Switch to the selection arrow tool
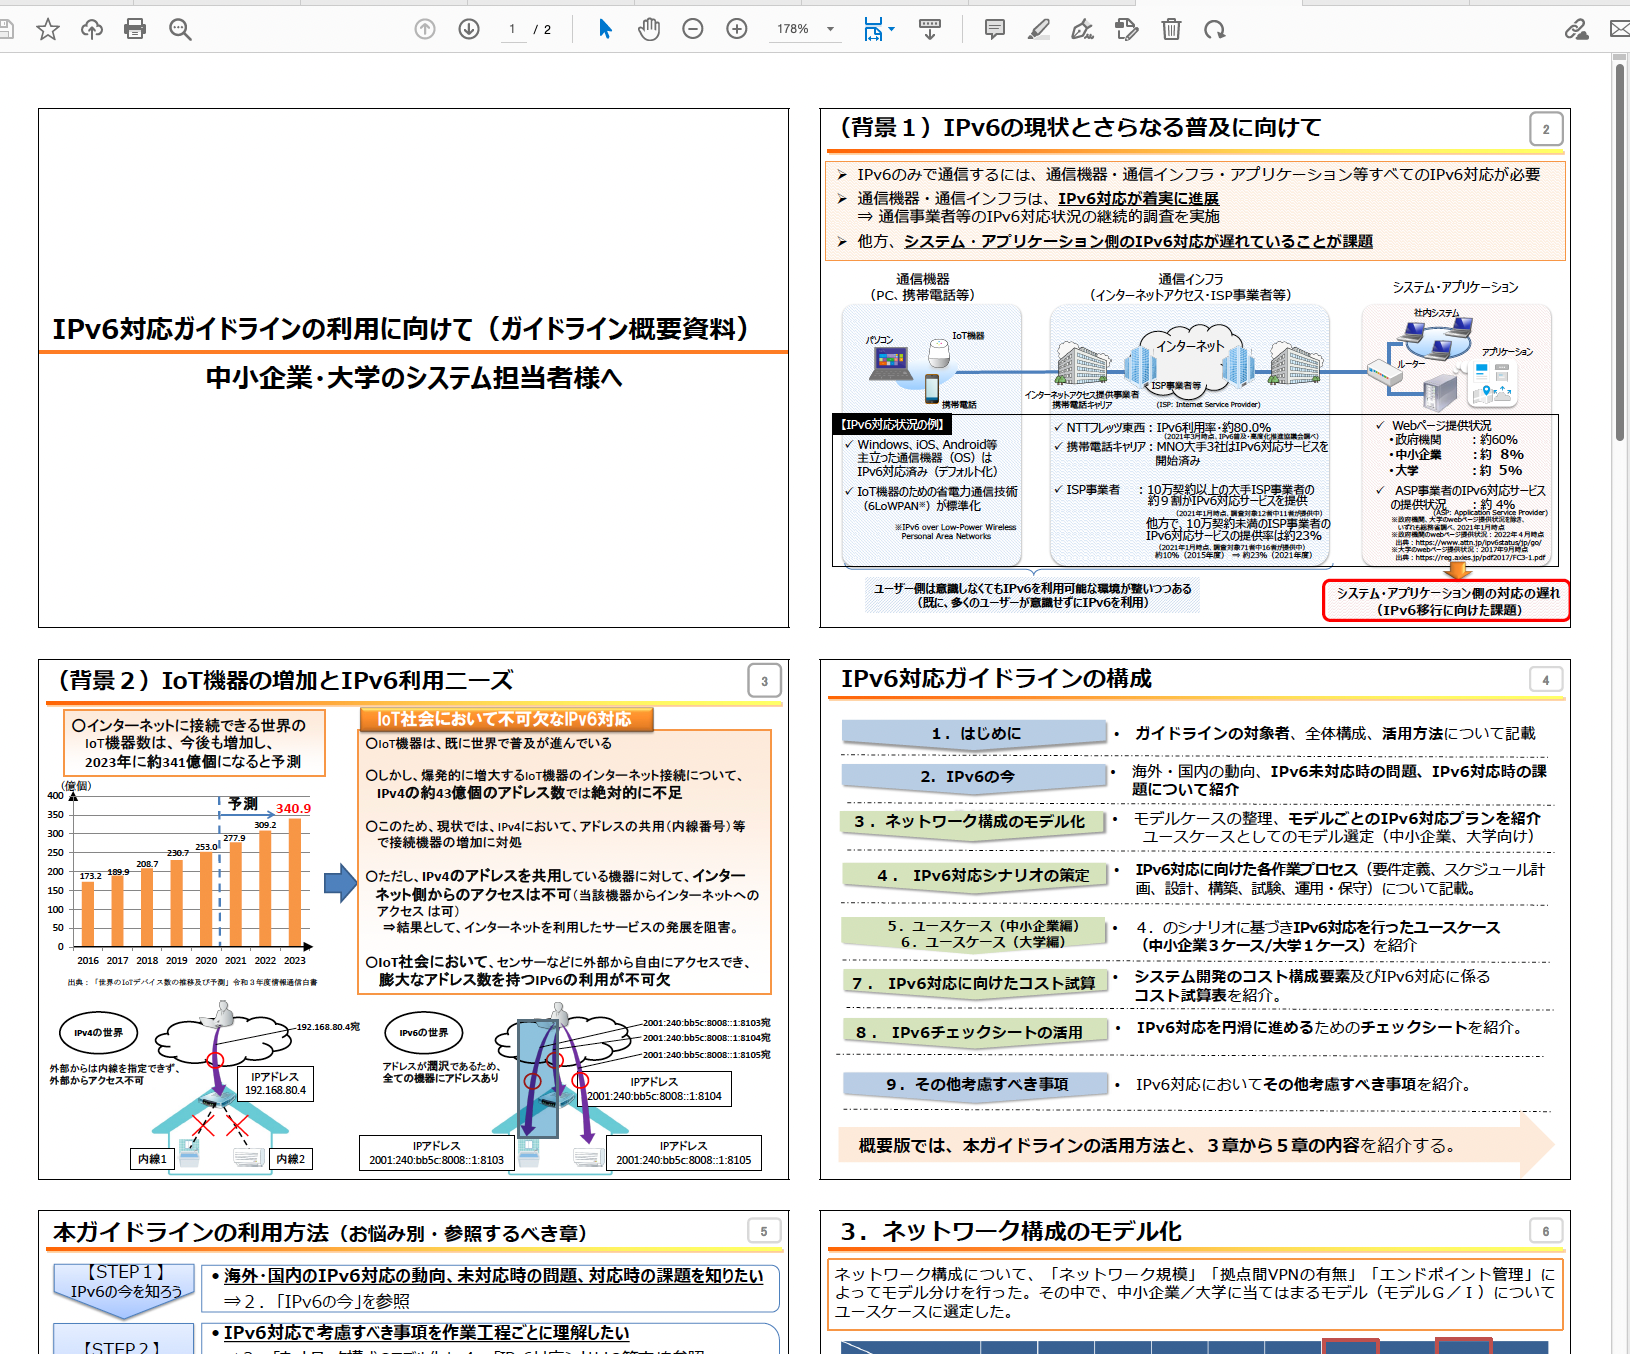The width and height of the screenshot is (1630, 1354). pyautogui.click(x=605, y=29)
